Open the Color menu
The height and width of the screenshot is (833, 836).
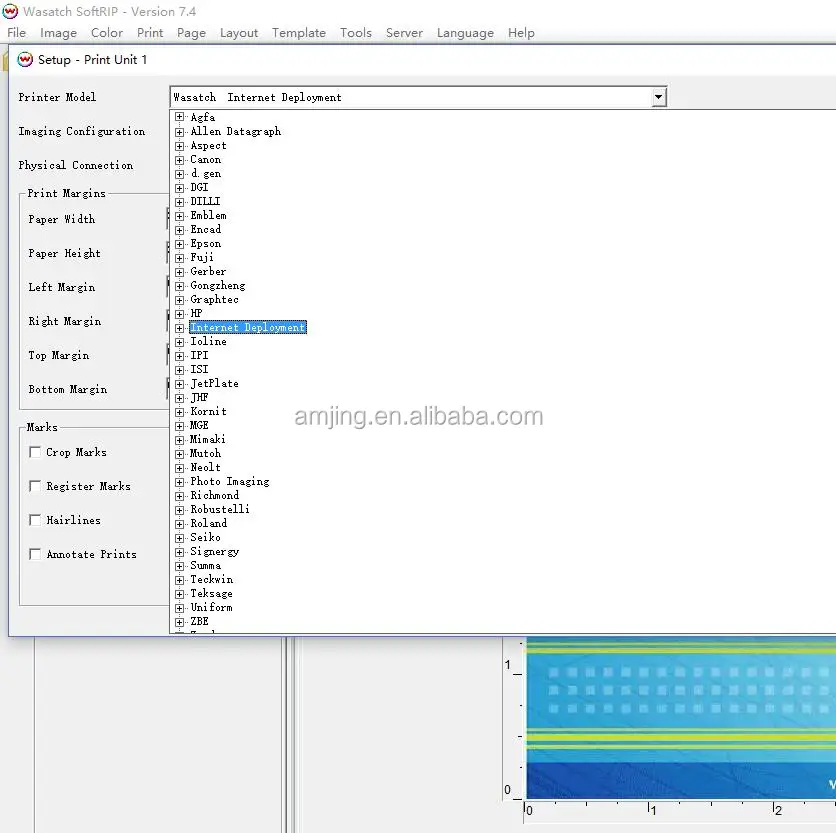click(x=107, y=33)
